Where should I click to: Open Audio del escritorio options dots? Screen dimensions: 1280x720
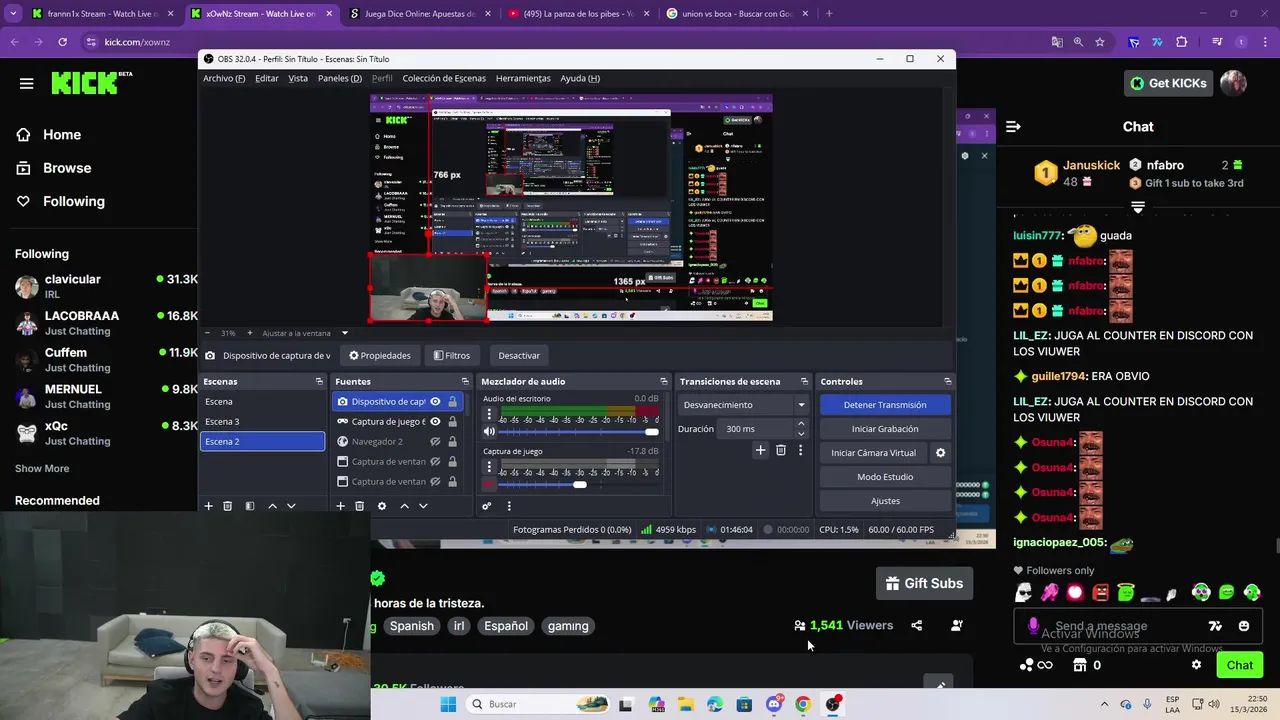pyautogui.click(x=489, y=413)
